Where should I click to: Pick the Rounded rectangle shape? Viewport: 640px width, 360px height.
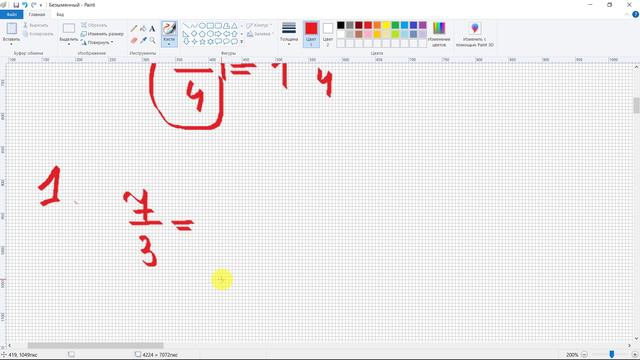(218, 26)
